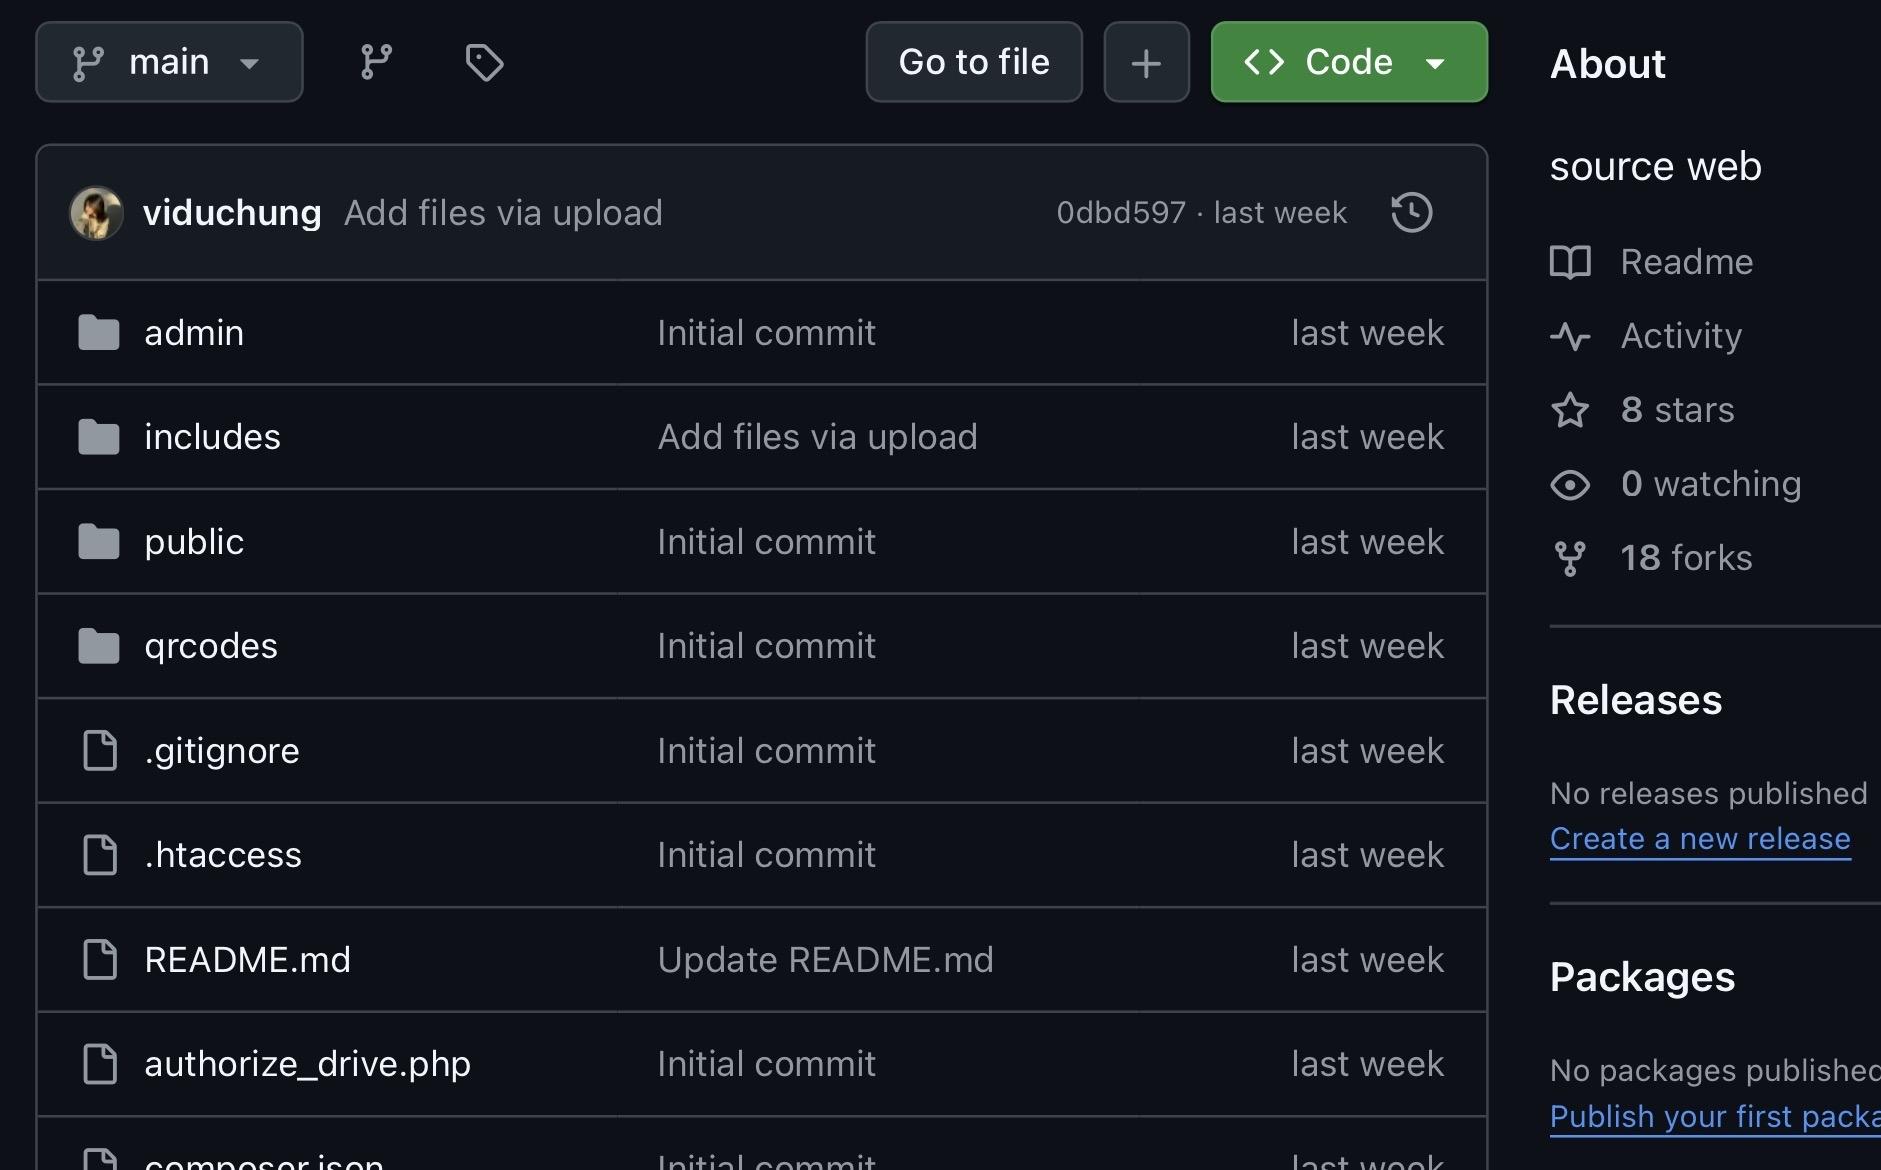Open the authorize_drive.php file
This screenshot has height=1170, width=1881.
pyautogui.click(x=307, y=1064)
